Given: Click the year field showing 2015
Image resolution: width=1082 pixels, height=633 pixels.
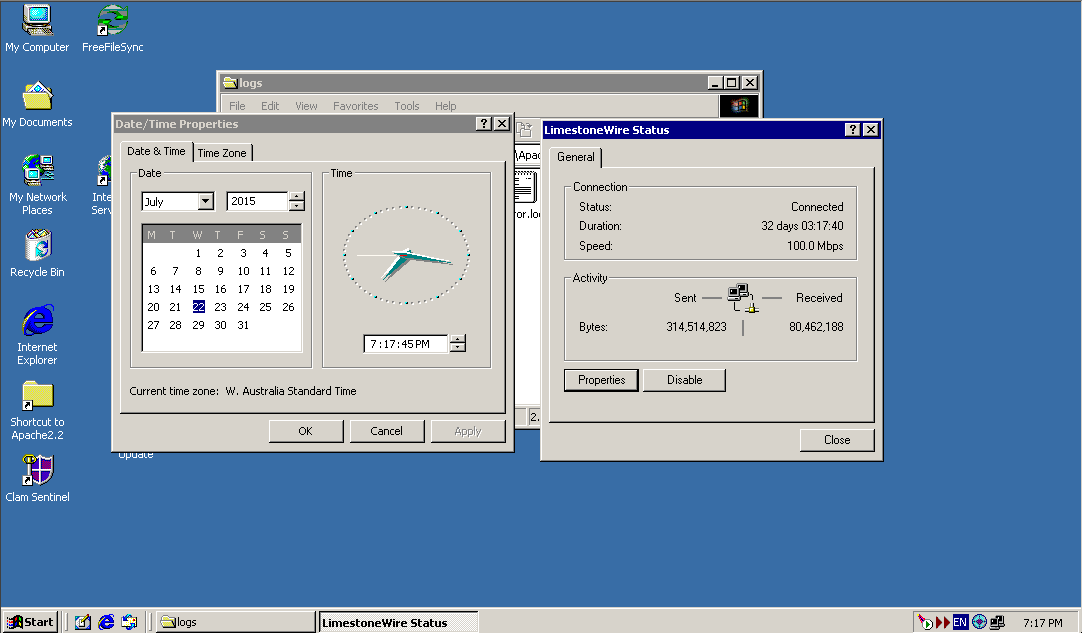Looking at the screenshot, I should click(x=257, y=201).
